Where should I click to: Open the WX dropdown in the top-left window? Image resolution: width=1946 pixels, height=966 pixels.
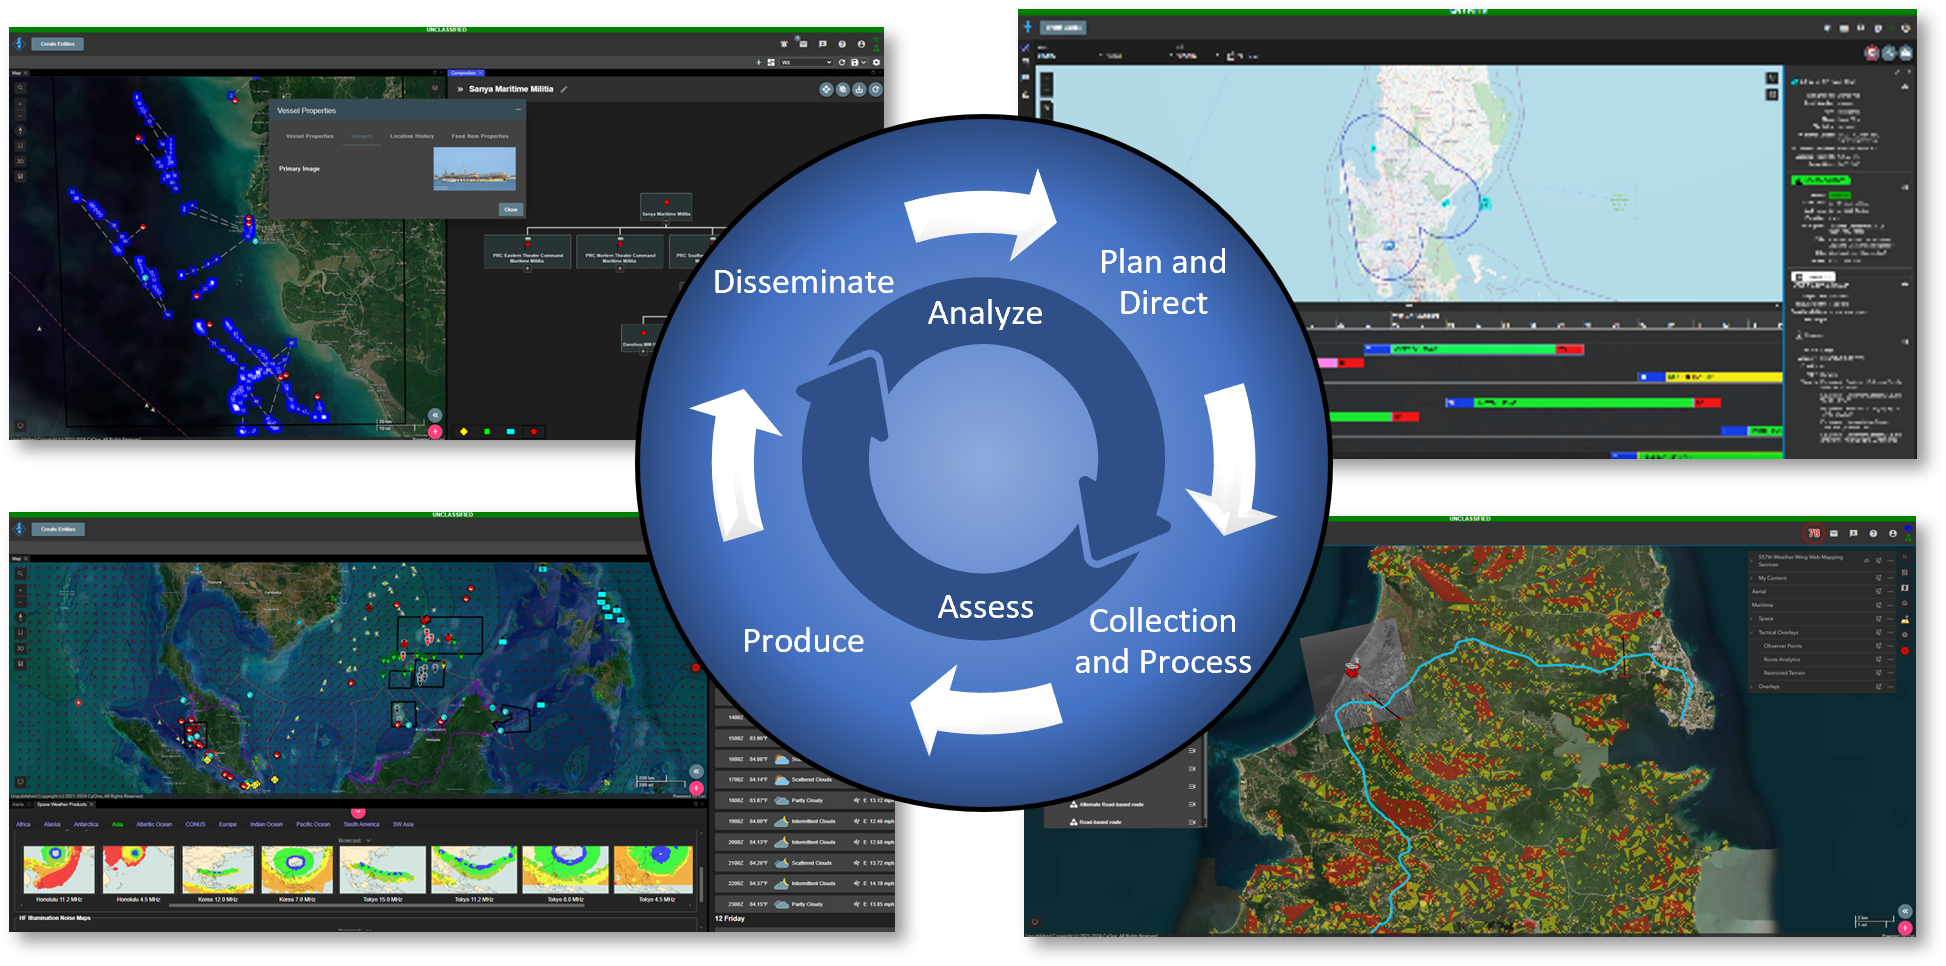pyautogui.click(x=806, y=62)
